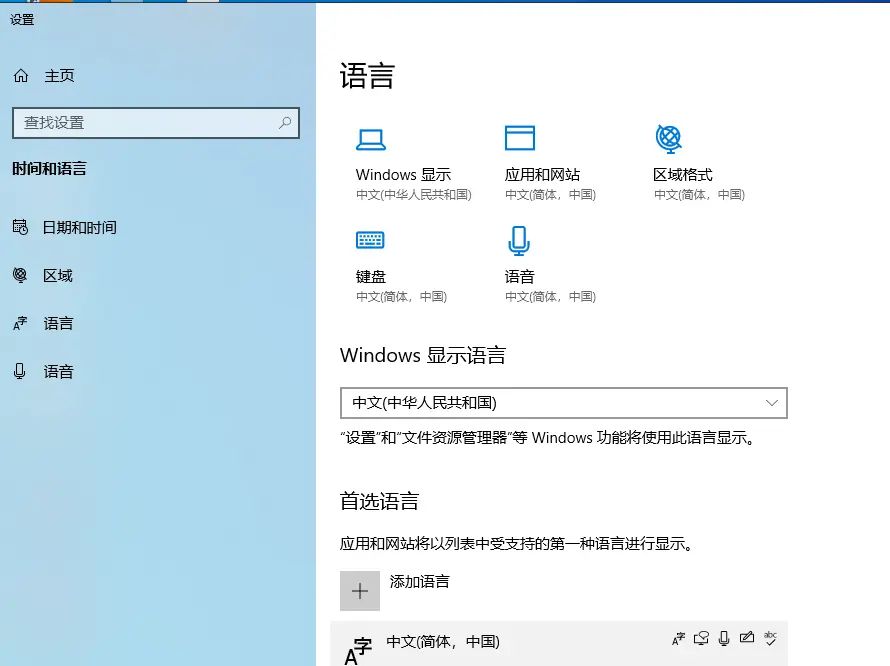Open the 应用和网站 tile label
890x666 pixels.
tap(542, 175)
